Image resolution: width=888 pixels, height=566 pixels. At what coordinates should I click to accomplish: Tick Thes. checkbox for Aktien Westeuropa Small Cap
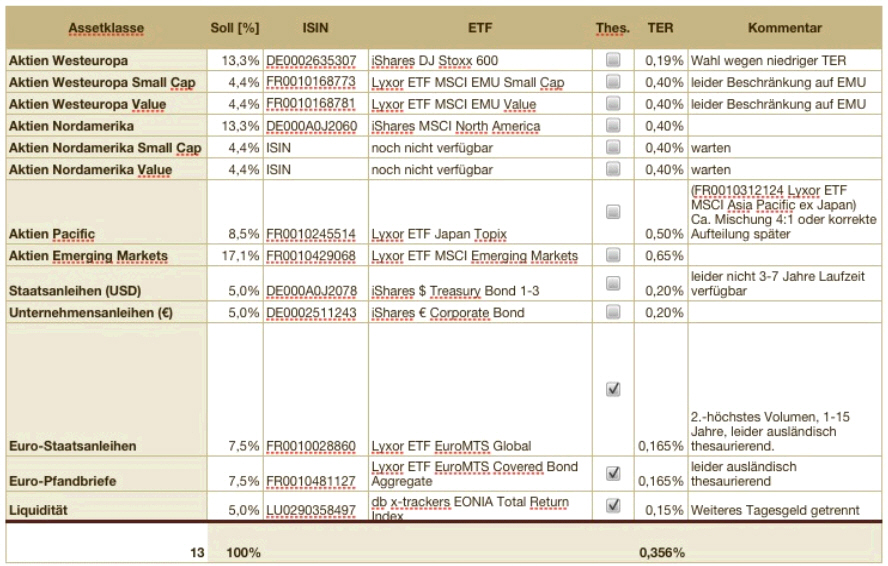613,82
